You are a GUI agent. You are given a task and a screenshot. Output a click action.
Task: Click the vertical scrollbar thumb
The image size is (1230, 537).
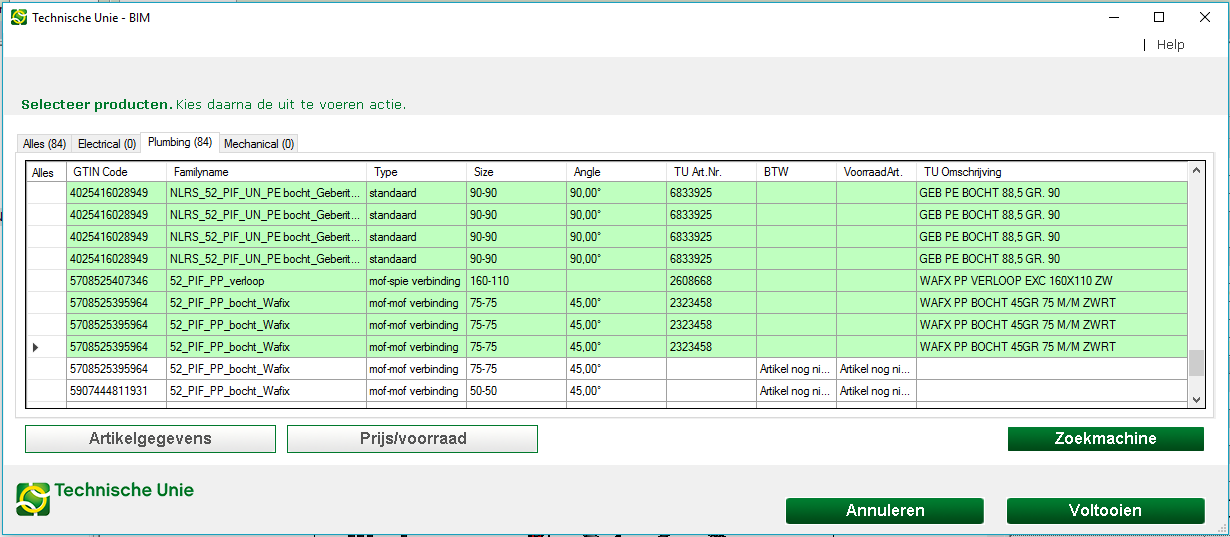click(1196, 362)
